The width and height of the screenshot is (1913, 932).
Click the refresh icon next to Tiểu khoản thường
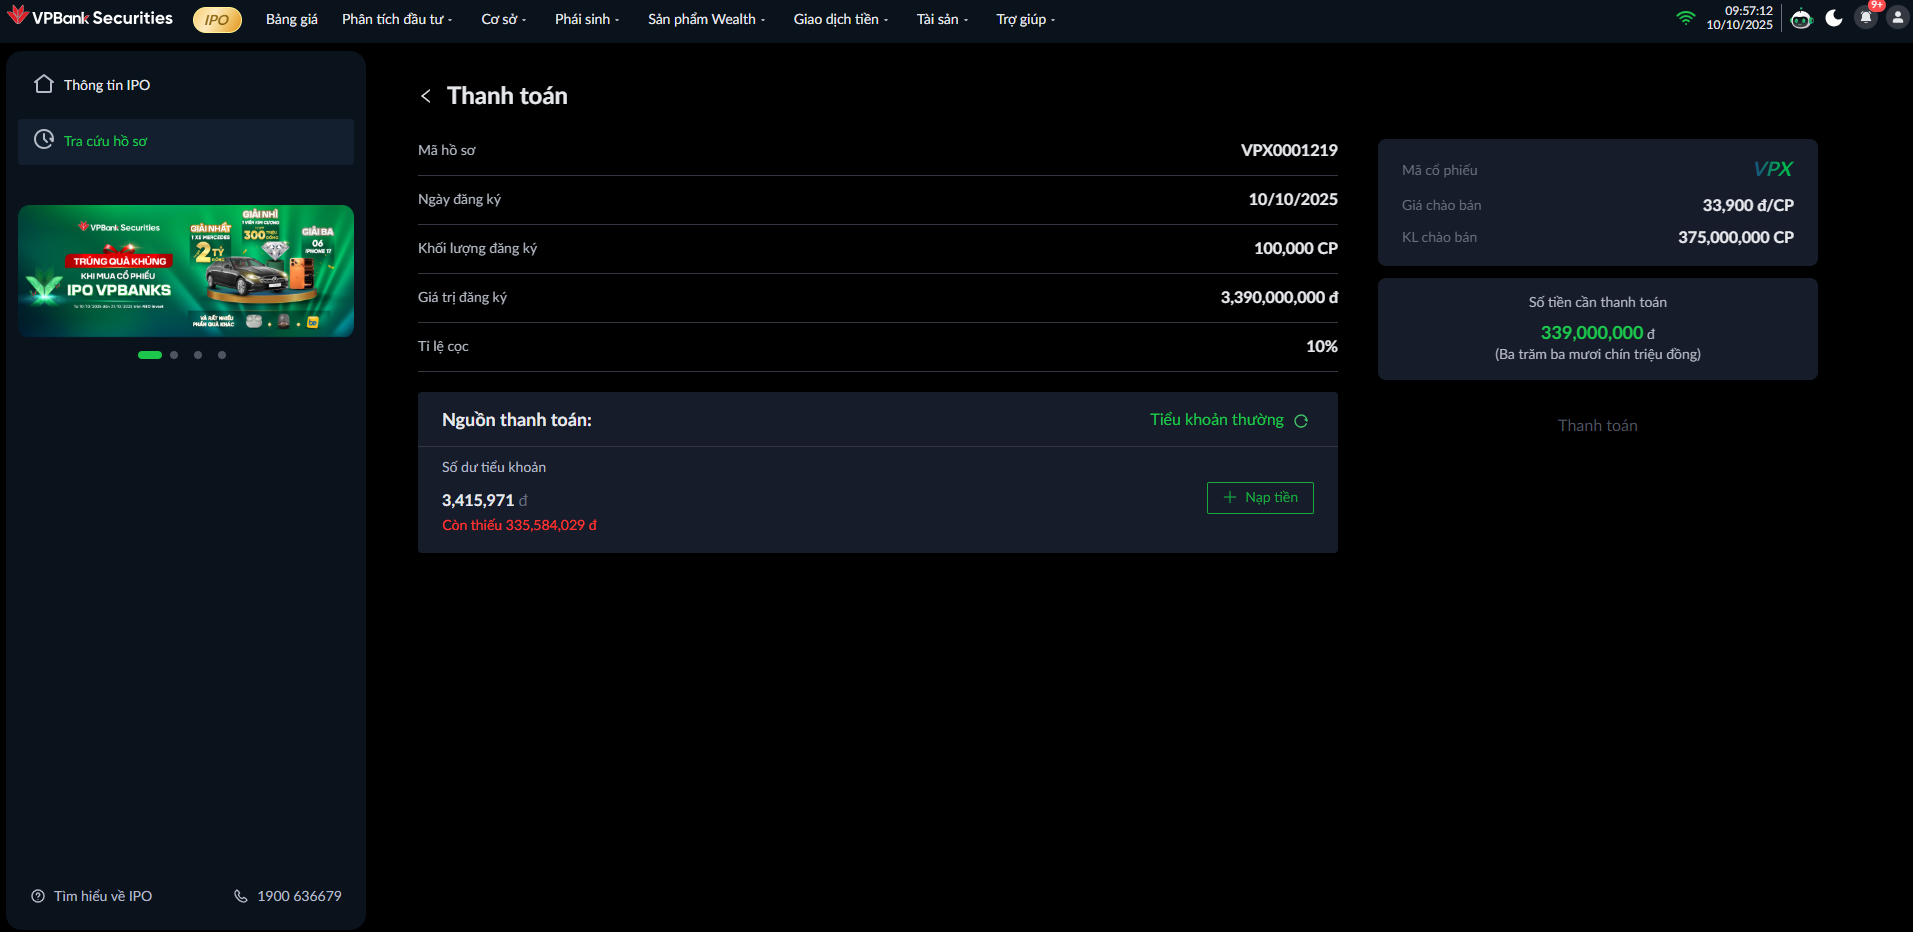click(1301, 421)
